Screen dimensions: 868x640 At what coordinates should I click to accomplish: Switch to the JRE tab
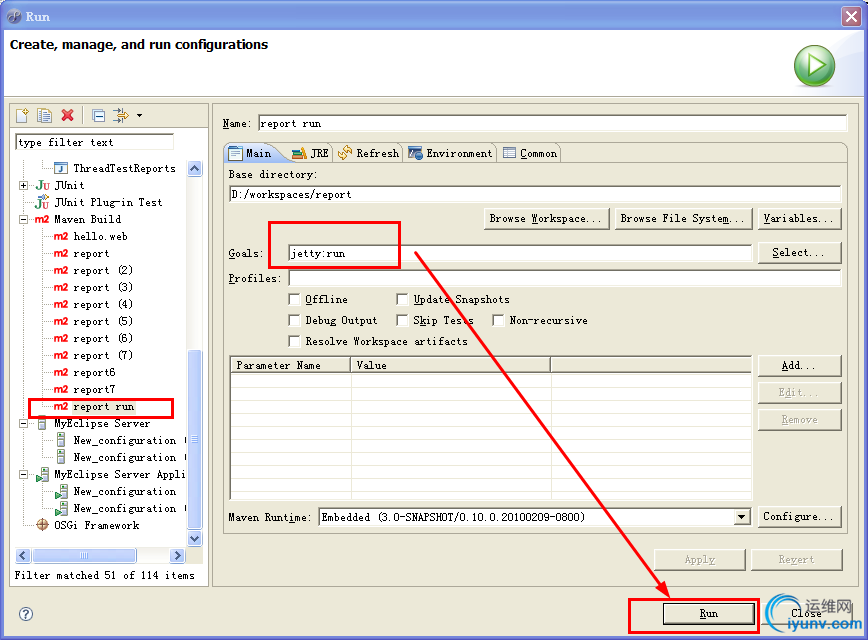[x=311, y=153]
